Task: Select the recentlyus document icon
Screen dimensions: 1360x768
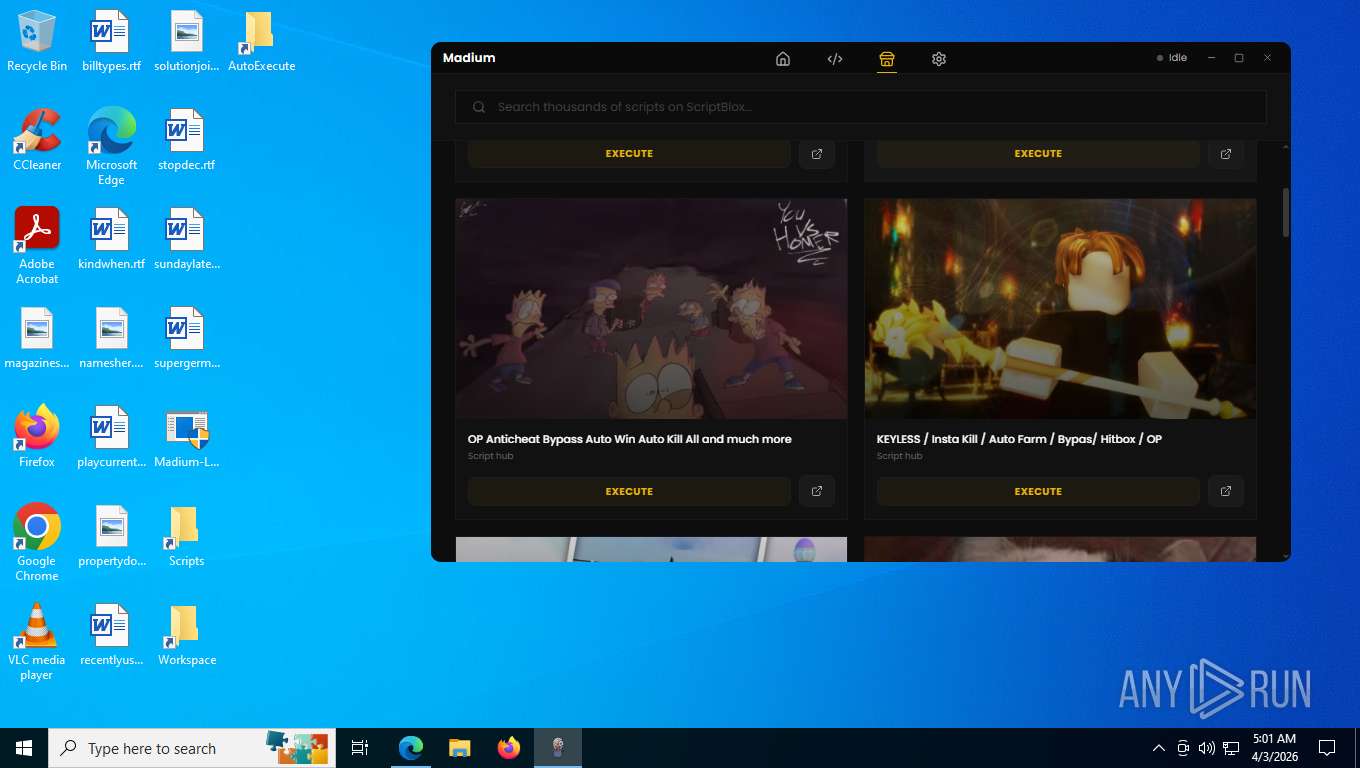Action: point(111,635)
